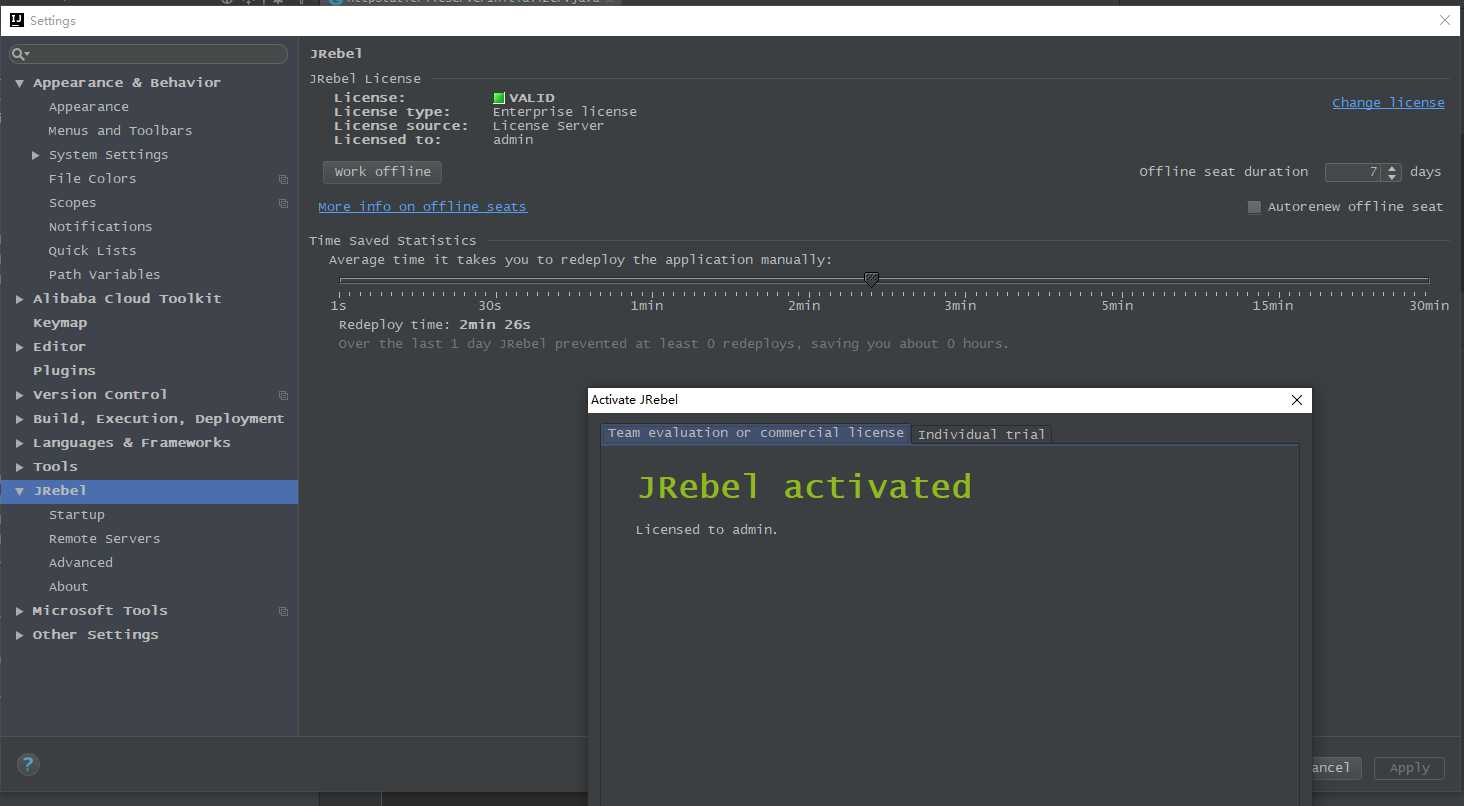Open Quick Lists settings page
This screenshot has width=1464, height=806.
[92, 251]
